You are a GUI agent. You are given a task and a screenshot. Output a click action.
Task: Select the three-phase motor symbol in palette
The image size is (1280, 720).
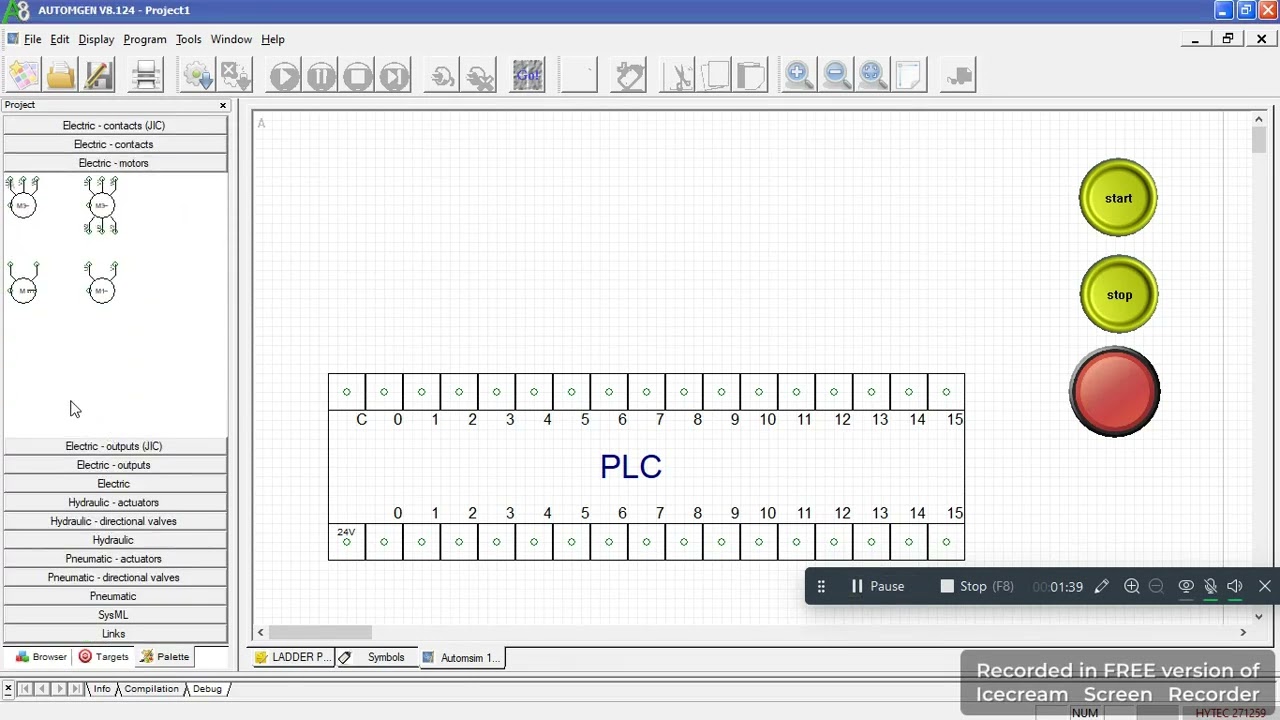[23, 198]
